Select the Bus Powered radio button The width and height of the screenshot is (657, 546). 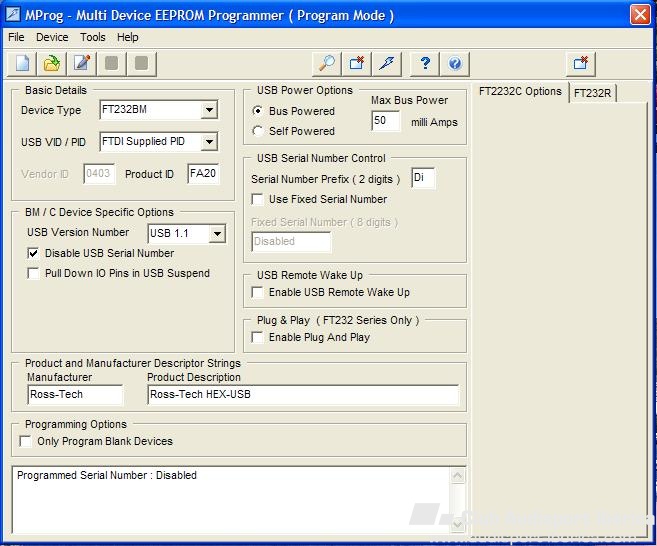[258, 111]
